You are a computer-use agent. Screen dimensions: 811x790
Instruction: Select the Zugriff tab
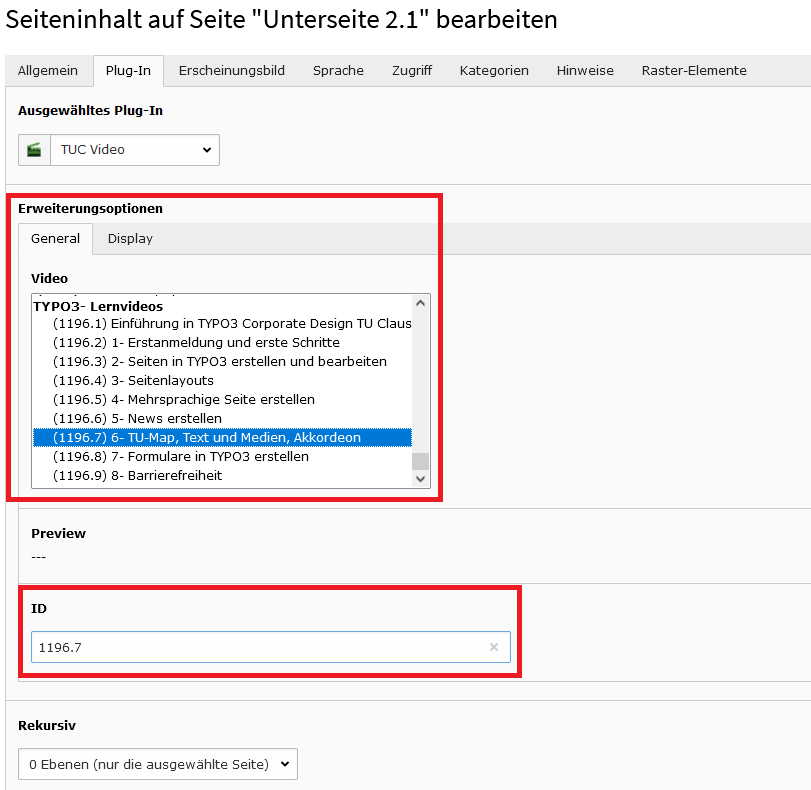pos(412,70)
